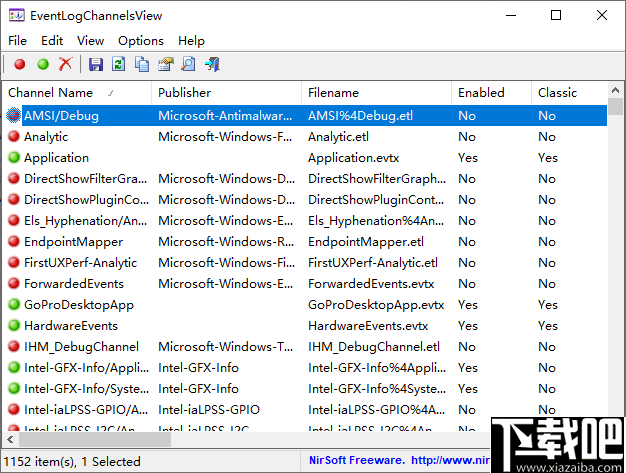The image size is (626, 473).
Task: Open the NirSoft Freeware website link
Action: coord(399,460)
